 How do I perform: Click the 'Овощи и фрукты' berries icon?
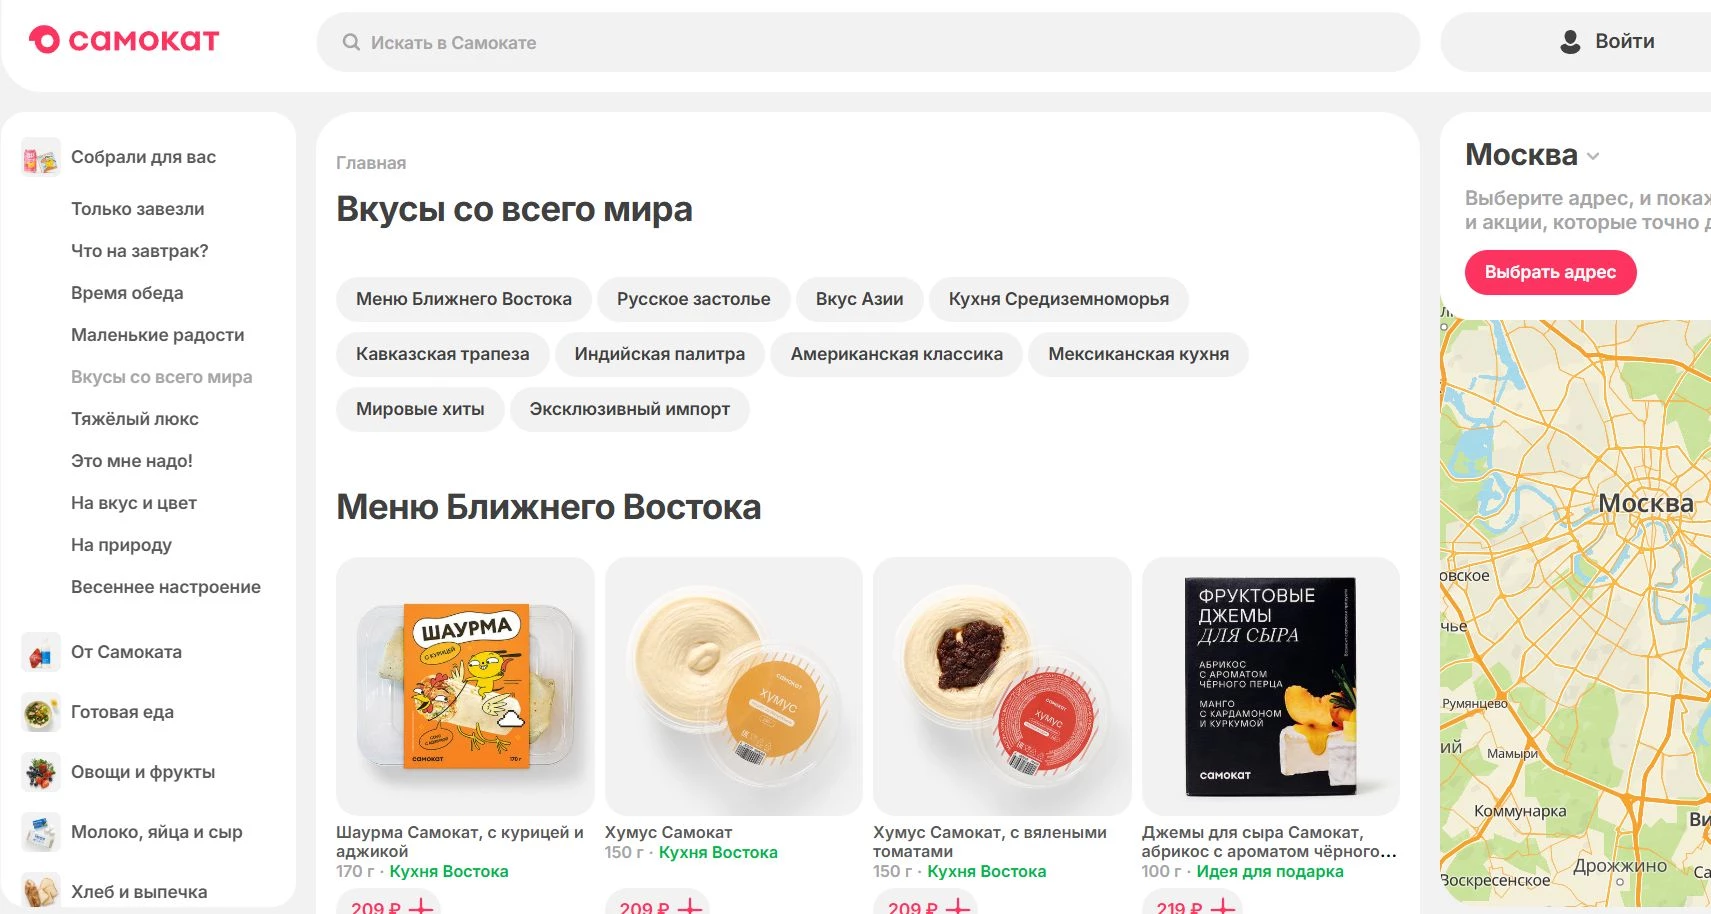41,772
